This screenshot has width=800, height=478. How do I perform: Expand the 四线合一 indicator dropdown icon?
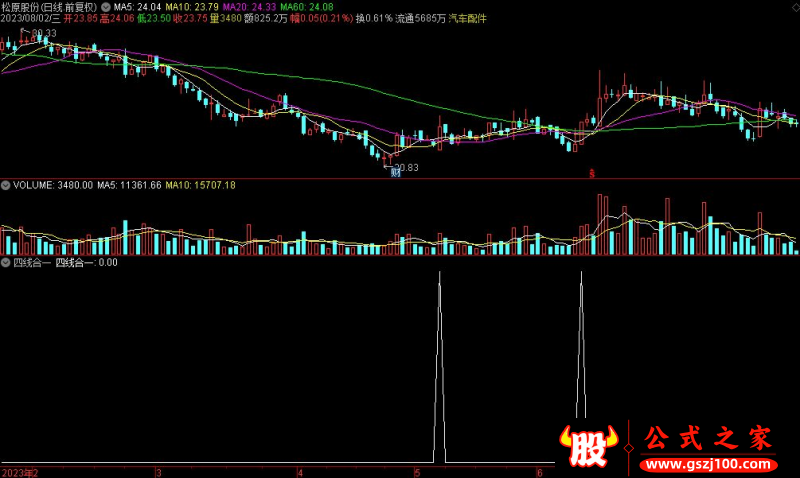(x=6, y=263)
